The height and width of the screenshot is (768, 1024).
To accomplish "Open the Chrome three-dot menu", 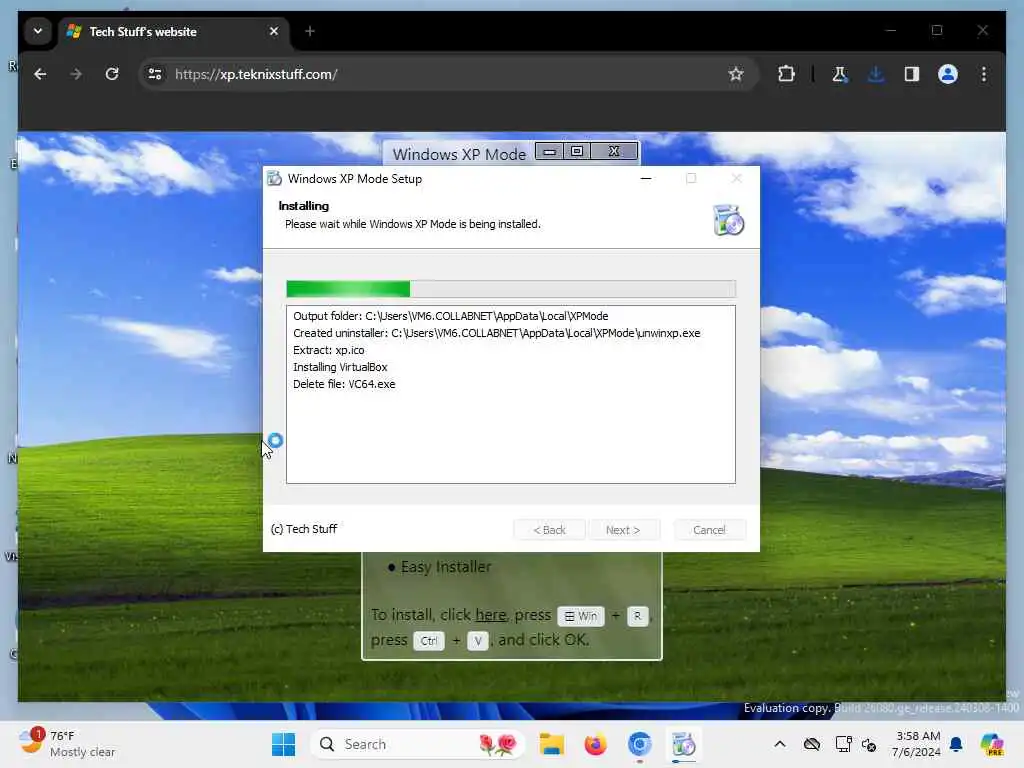I will pyautogui.click(x=984, y=74).
